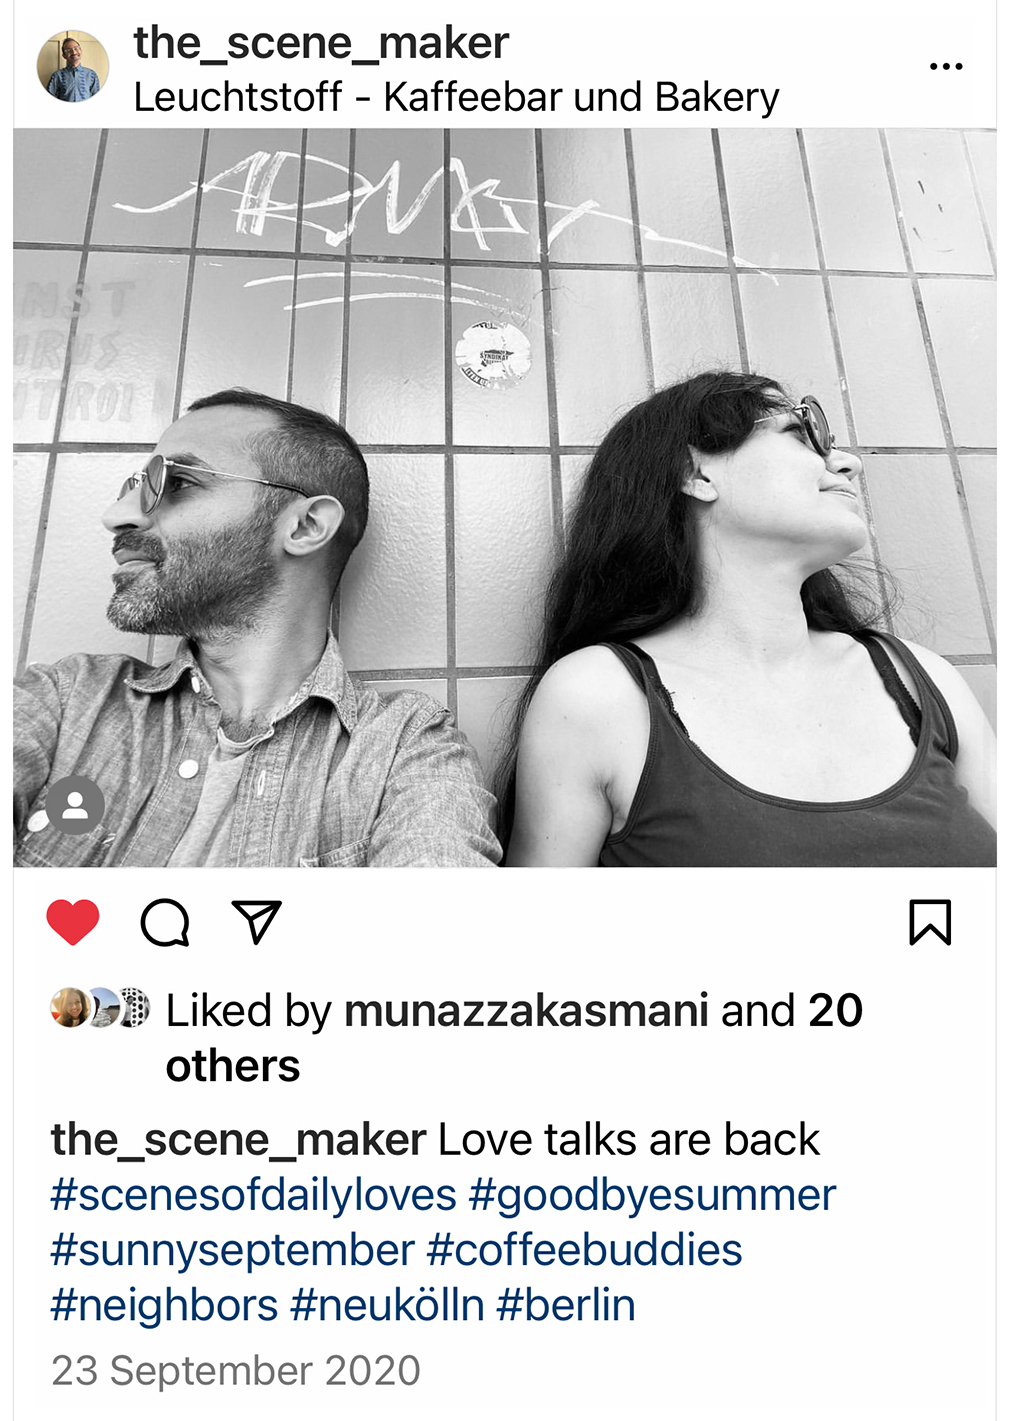This screenshot has height=1421, width=1010.
Task: Open the_scene_maker profile picture
Action: click(73, 67)
